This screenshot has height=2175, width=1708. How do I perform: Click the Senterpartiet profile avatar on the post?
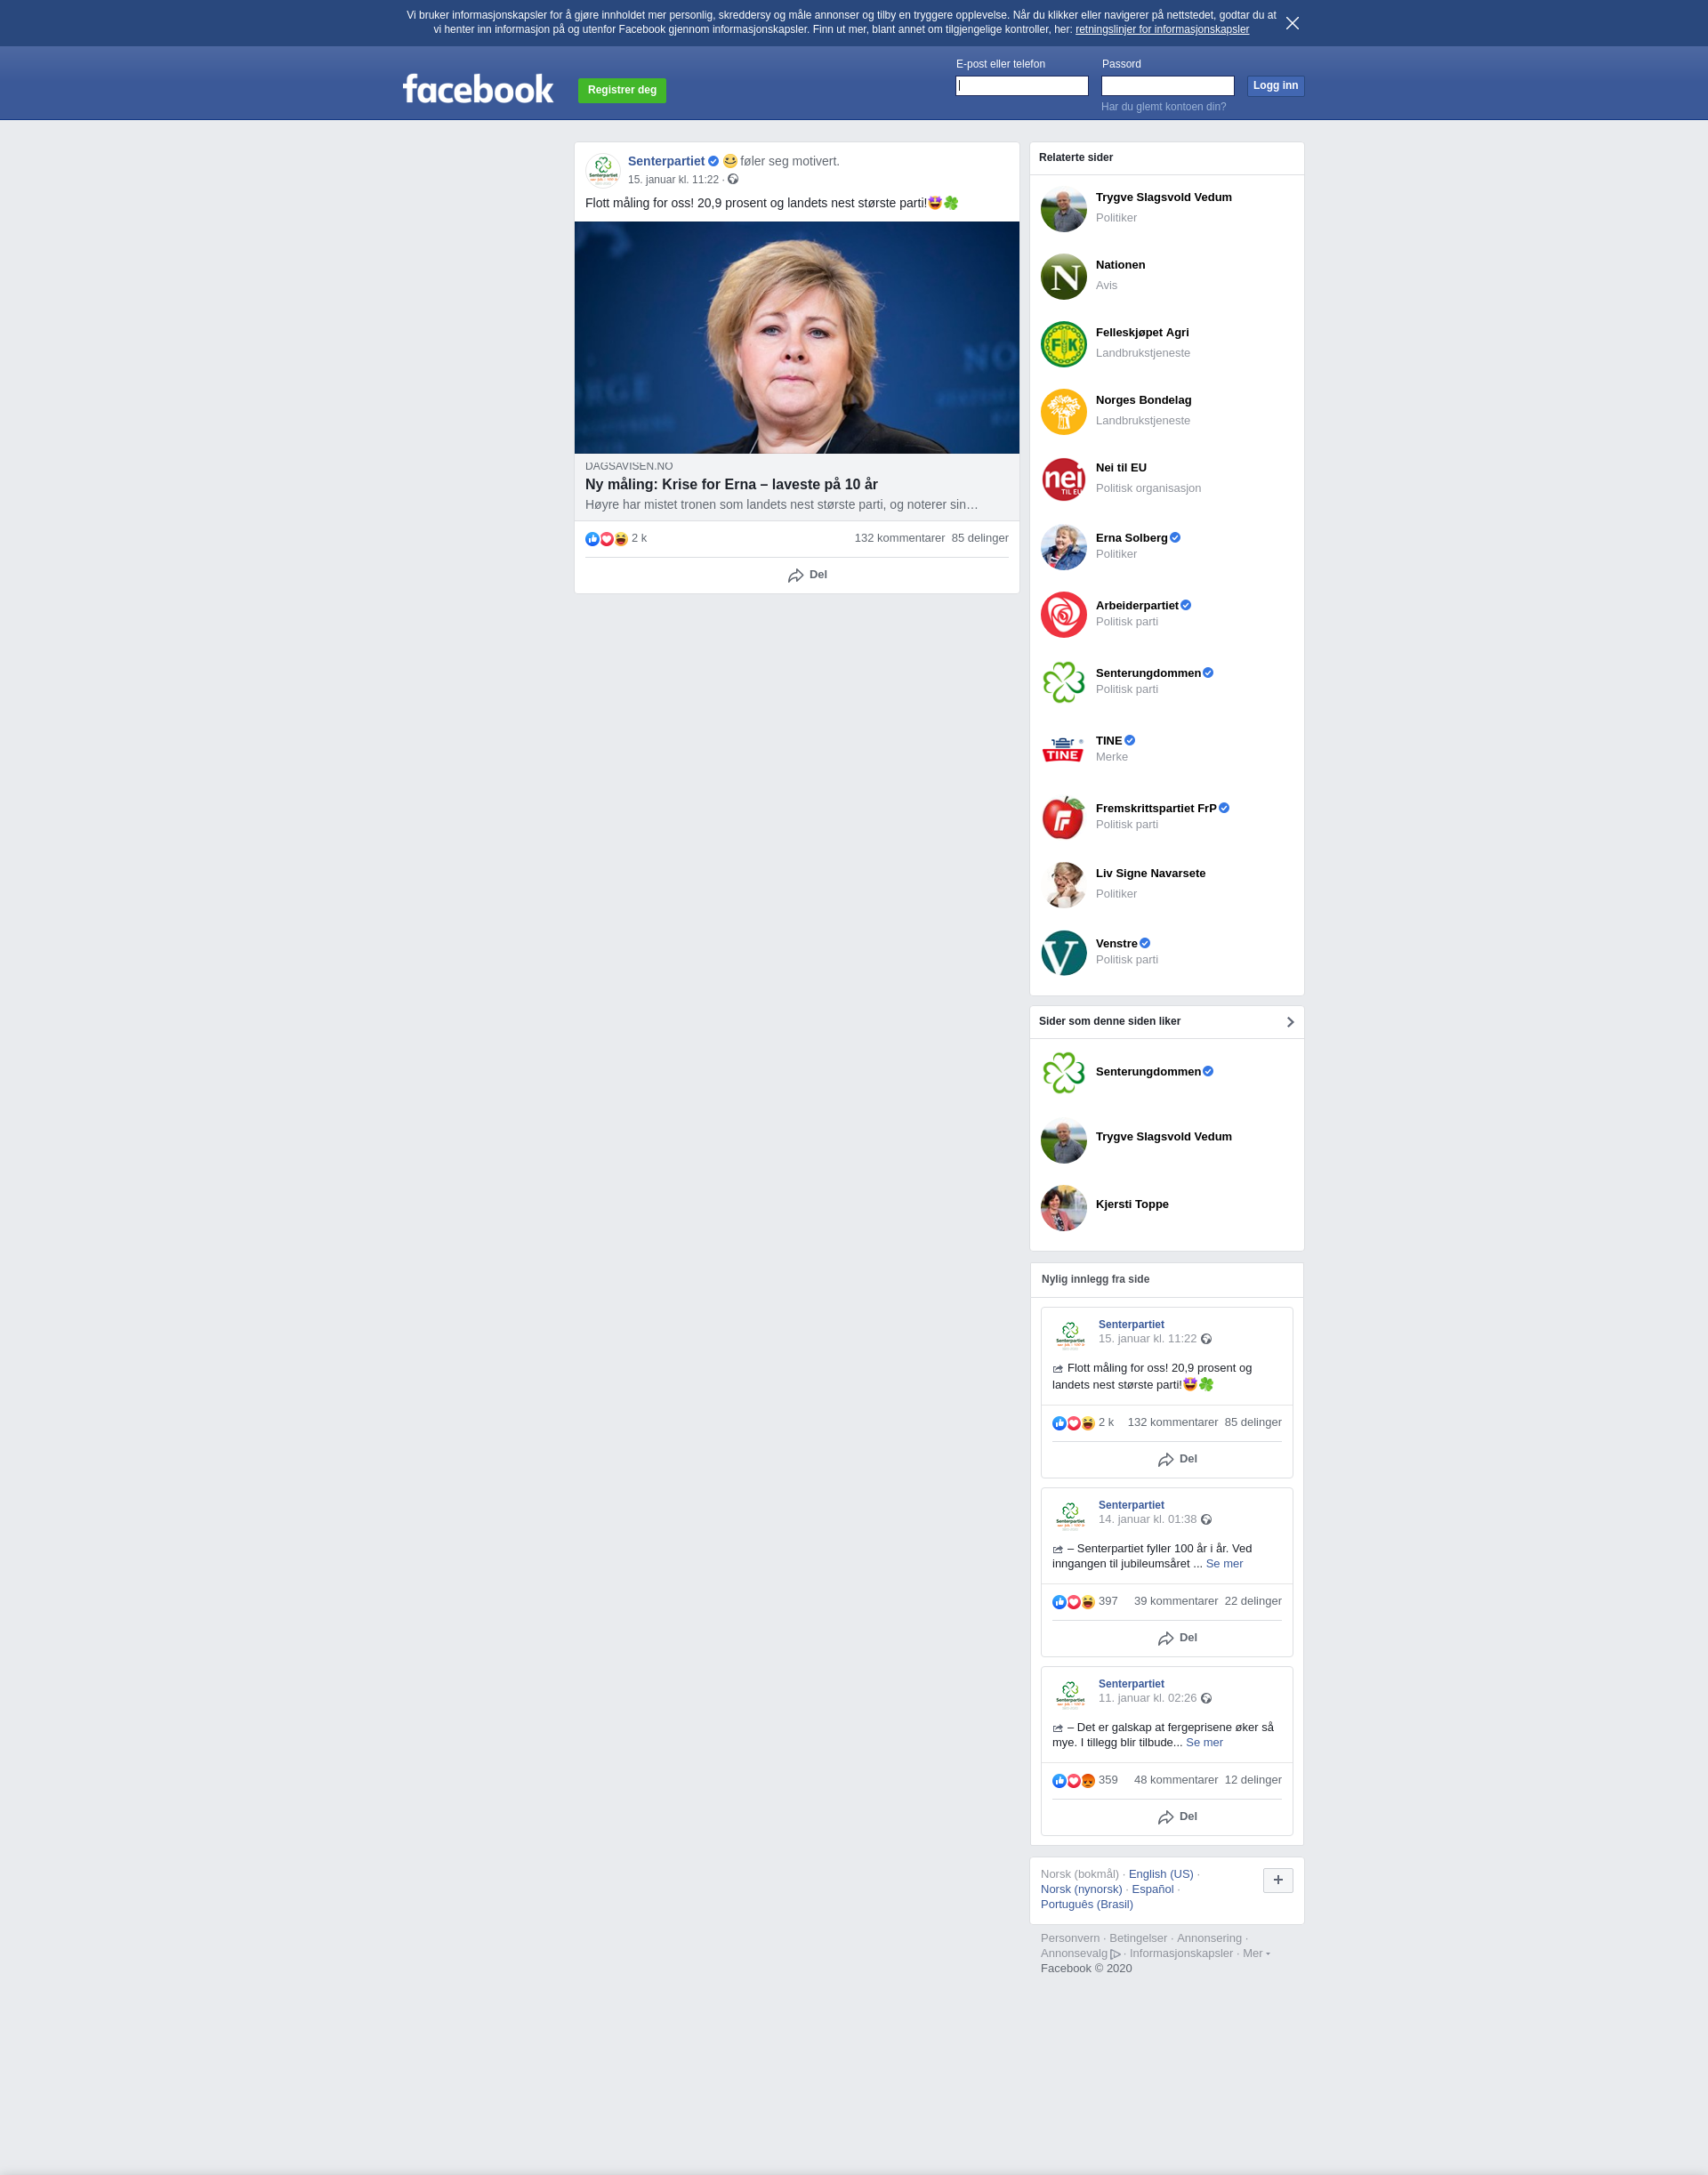coord(603,170)
